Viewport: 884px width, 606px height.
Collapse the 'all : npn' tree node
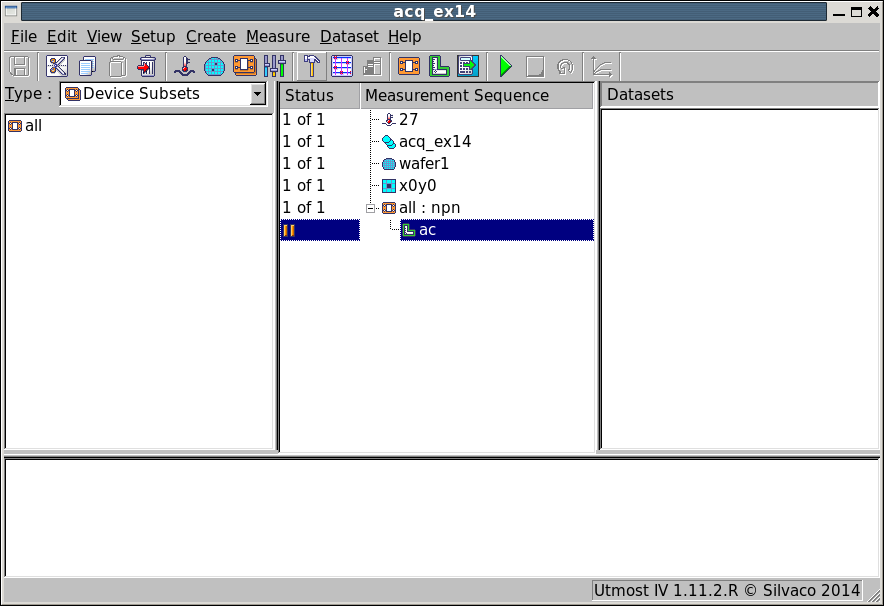pyautogui.click(x=370, y=208)
